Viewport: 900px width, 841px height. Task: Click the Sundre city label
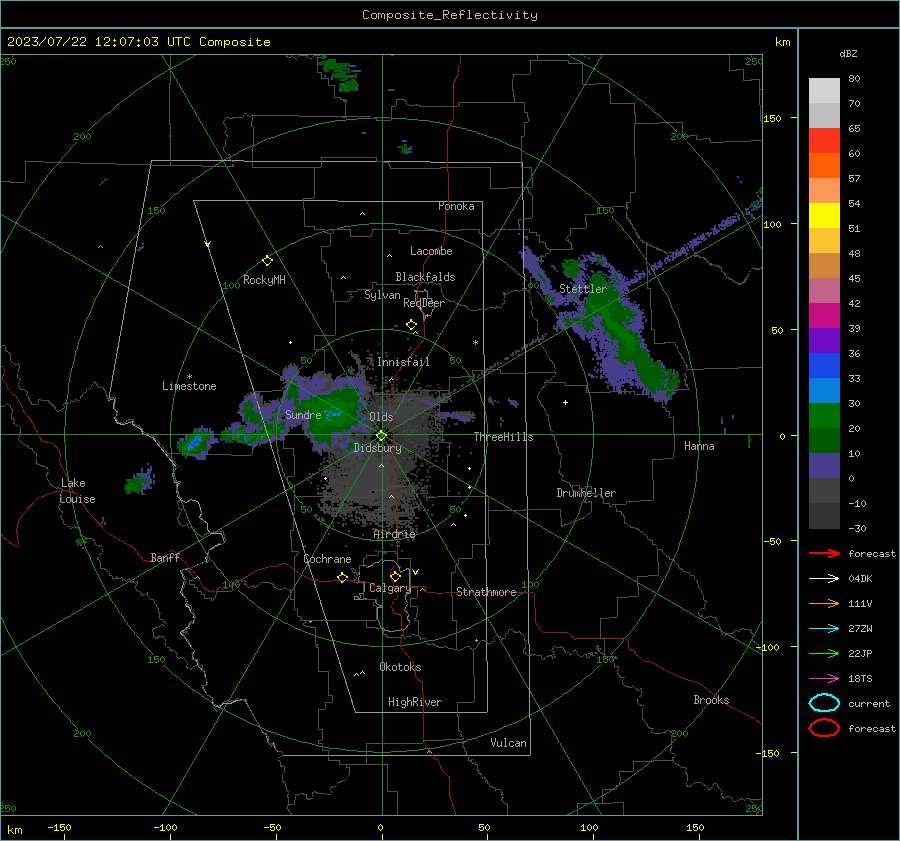303,415
